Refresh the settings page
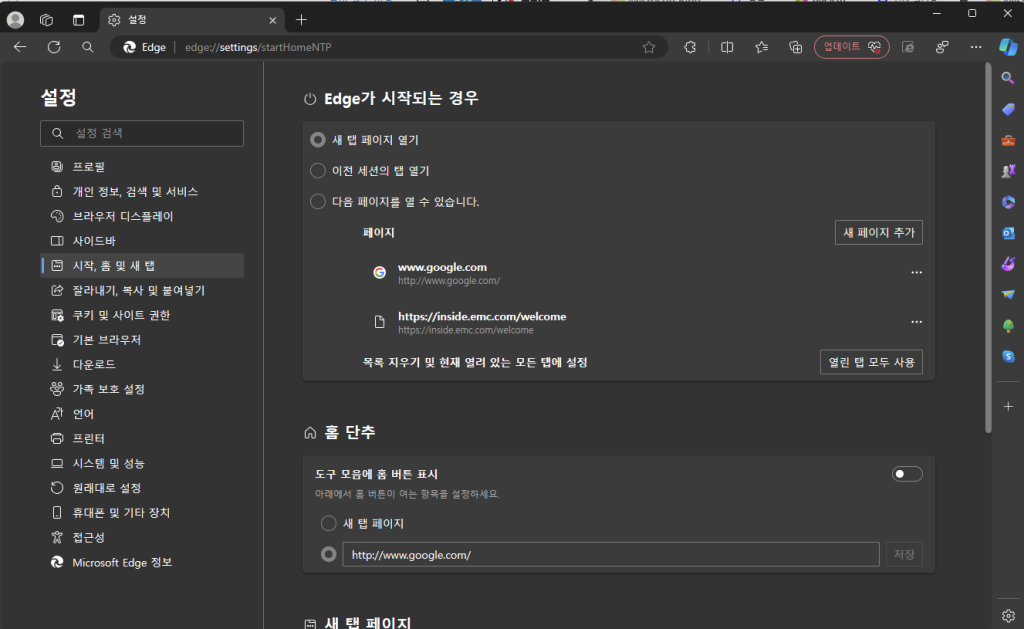 click(x=54, y=47)
